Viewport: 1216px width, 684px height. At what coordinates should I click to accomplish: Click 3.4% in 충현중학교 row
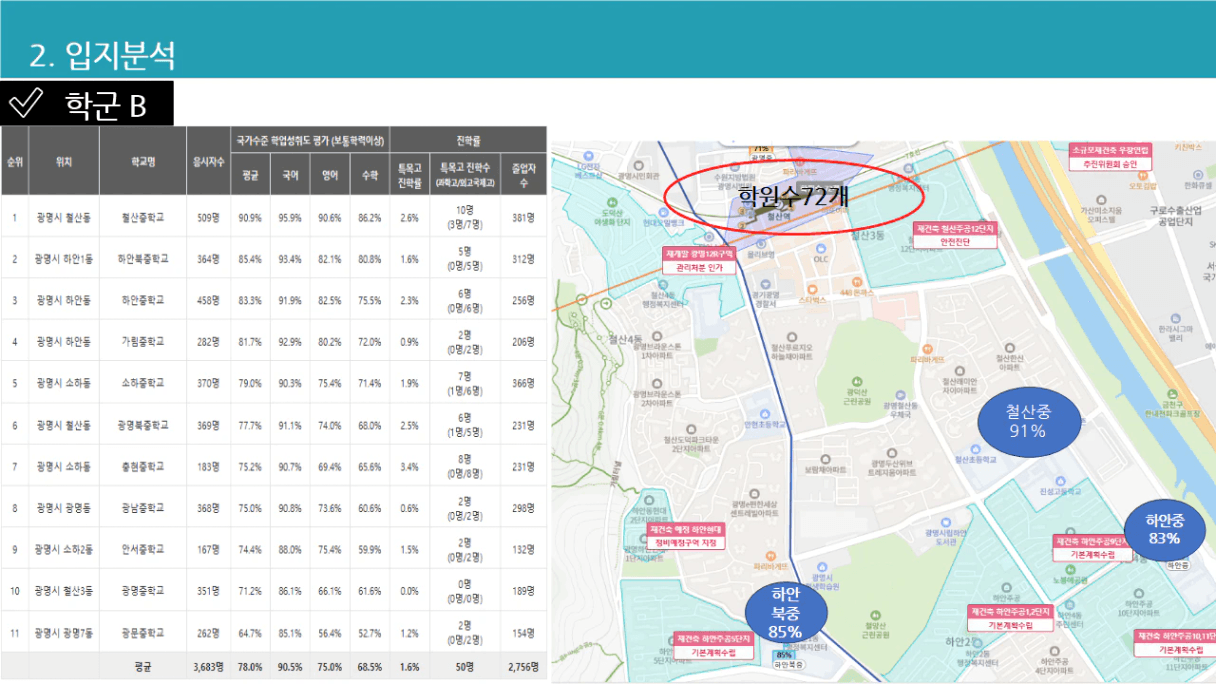pos(408,467)
